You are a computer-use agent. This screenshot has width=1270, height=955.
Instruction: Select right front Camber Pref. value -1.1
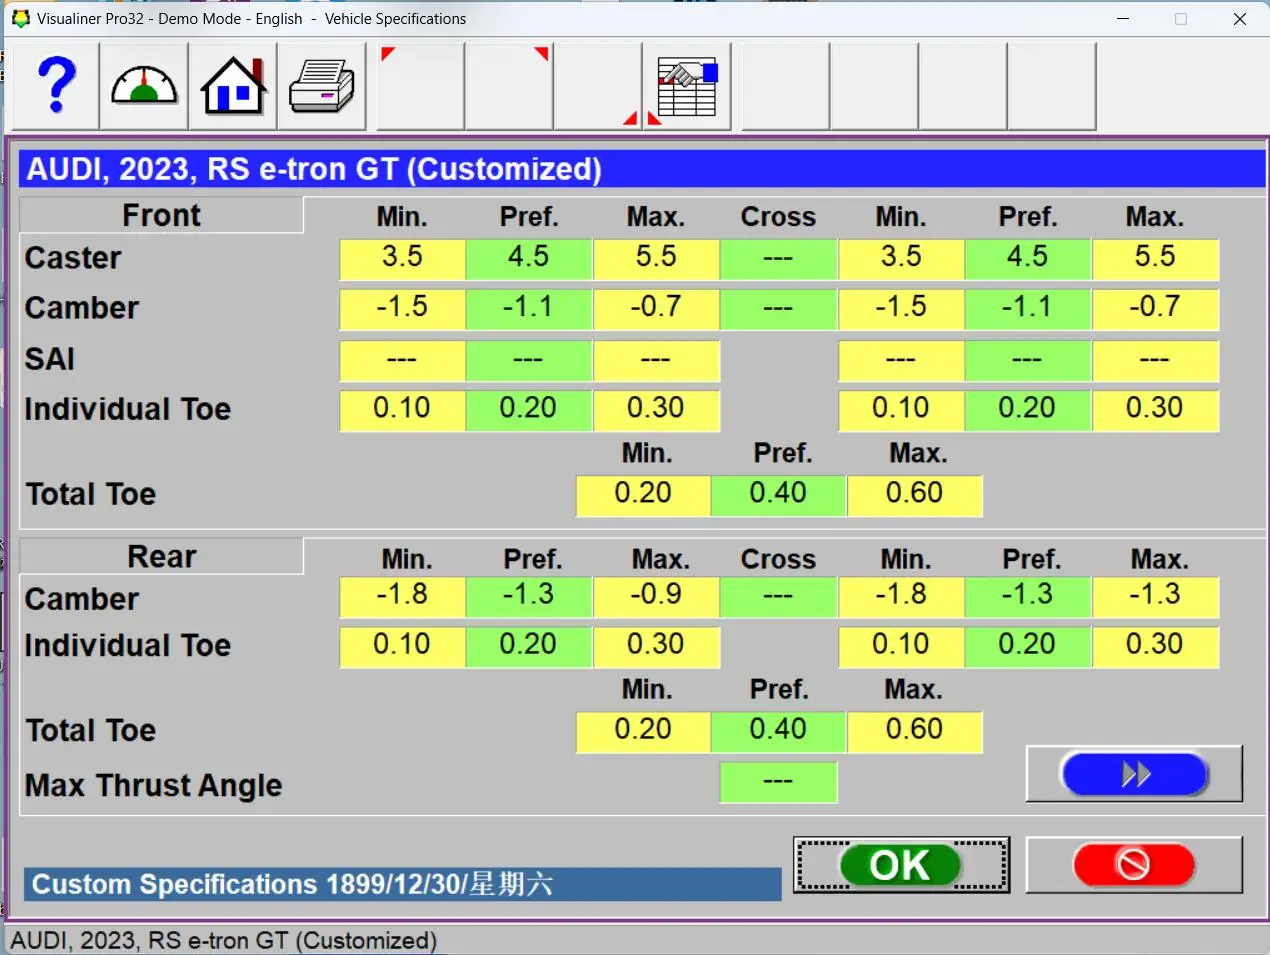(x=1028, y=309)
